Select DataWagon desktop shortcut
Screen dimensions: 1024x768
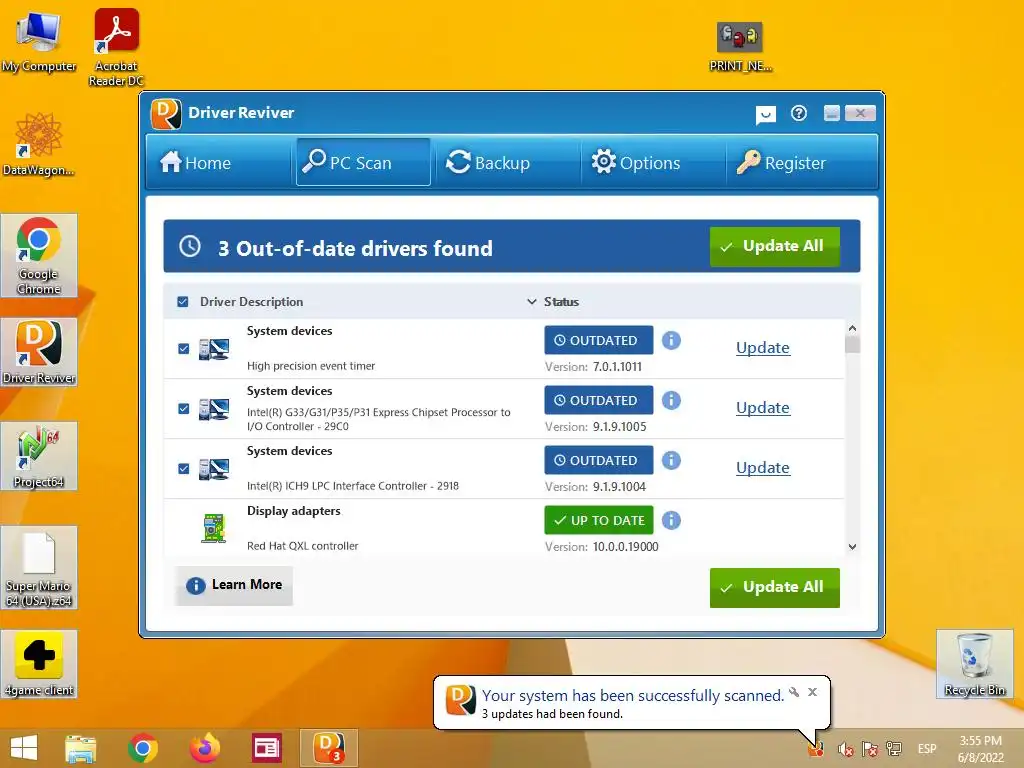point(39,144)
